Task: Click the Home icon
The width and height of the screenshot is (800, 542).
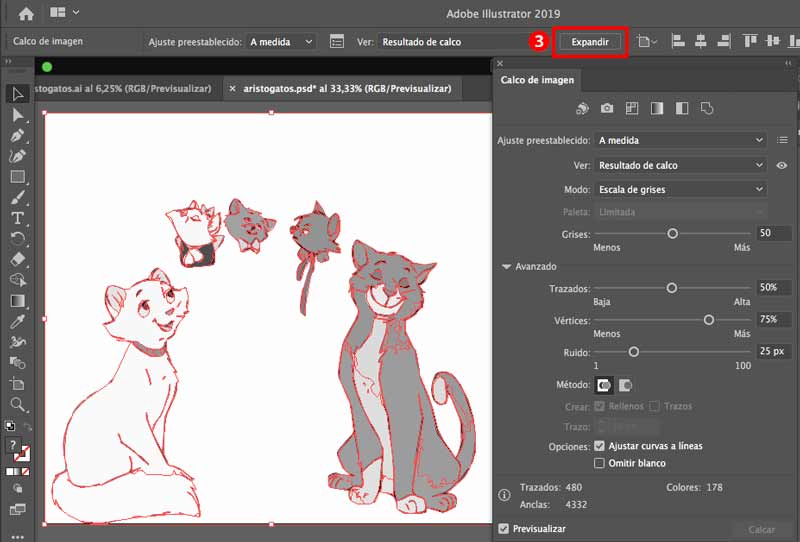Action: click(26, 13)
